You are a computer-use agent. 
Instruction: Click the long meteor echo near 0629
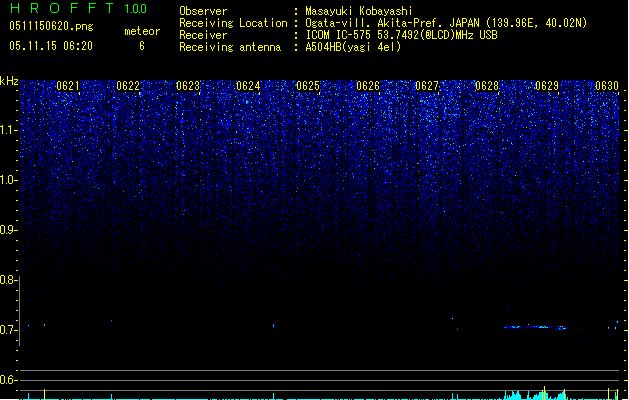pyautogui.click(x=536, y=327)
